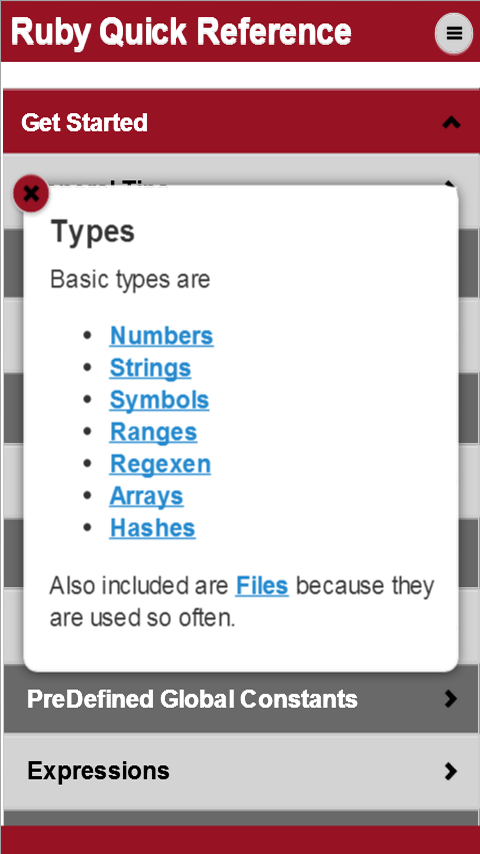Screen dimensions: 480x854
Task: Close the Types popup with the X icon
Action: (31, 193)
